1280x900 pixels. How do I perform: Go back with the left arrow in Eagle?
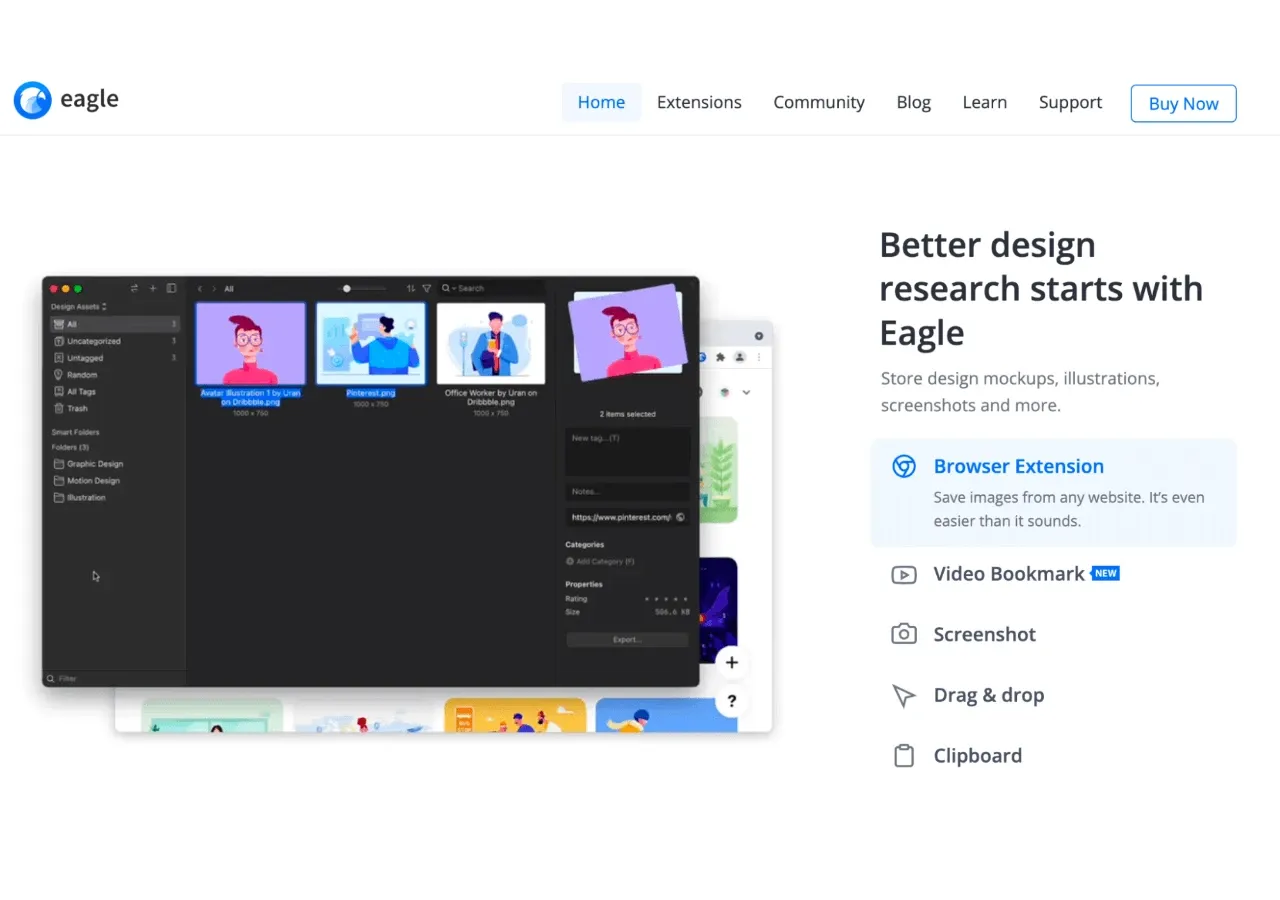click(200, 289)
